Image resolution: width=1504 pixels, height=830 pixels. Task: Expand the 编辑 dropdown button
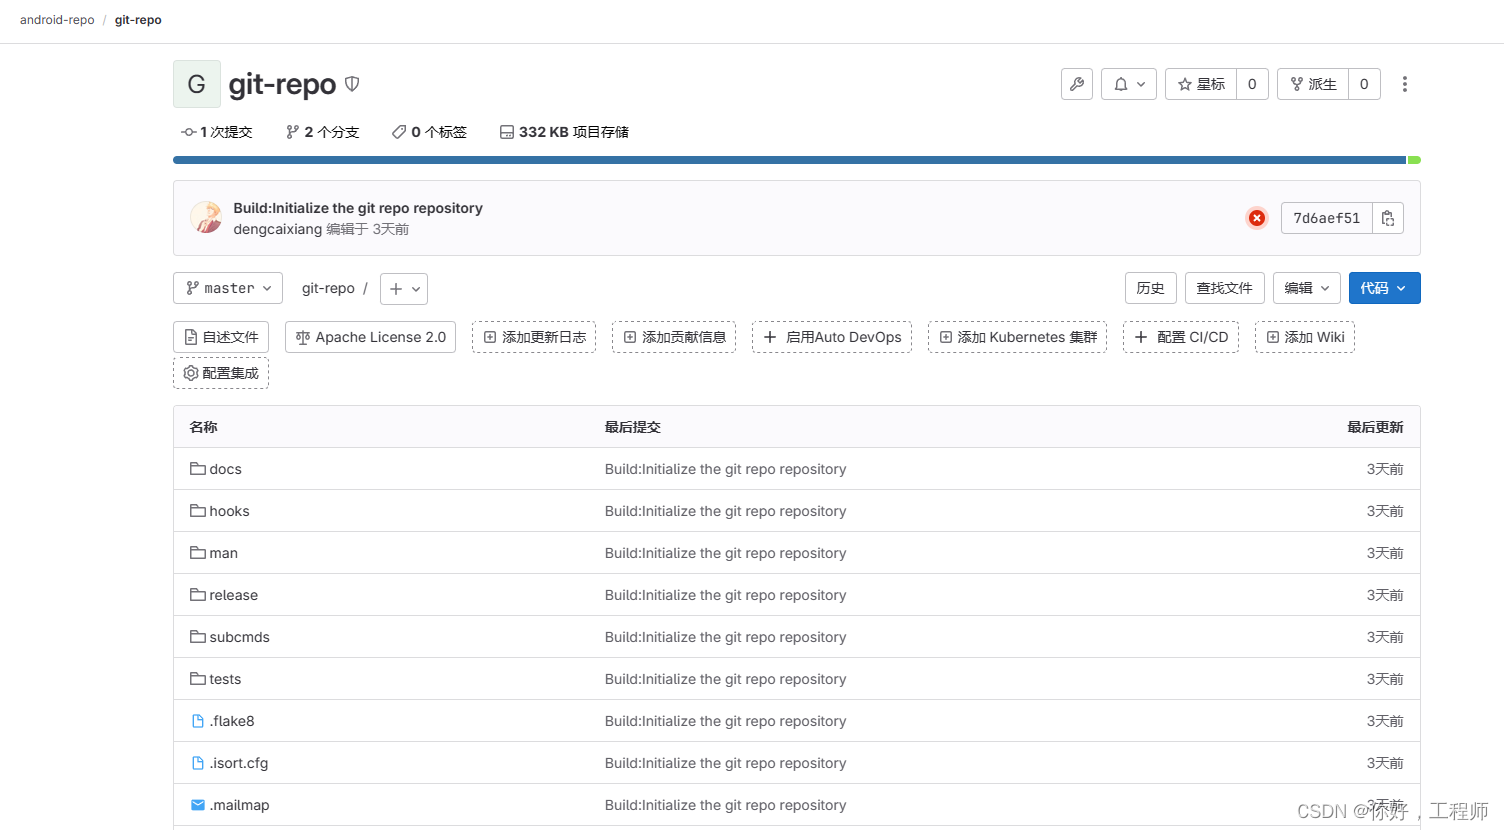(x=1306, y=288)
